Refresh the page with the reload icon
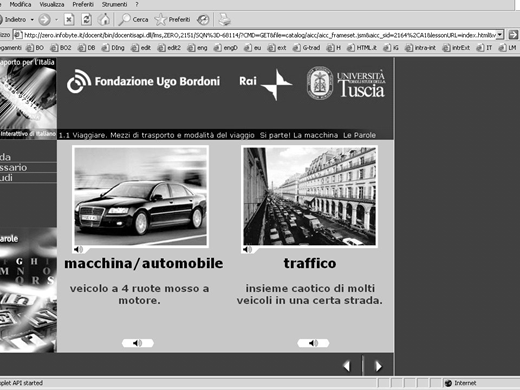This screenshot has height=390, width=520. coord(86,20)
